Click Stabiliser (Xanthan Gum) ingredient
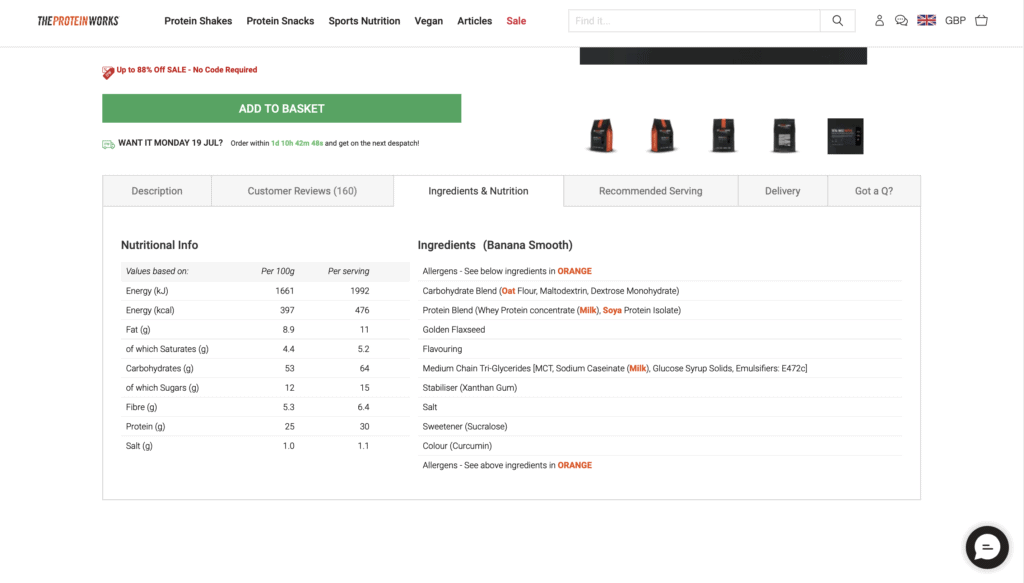The width and height of the screenshot is (1024, 583). pyautogui.click(x=470, y=388)
